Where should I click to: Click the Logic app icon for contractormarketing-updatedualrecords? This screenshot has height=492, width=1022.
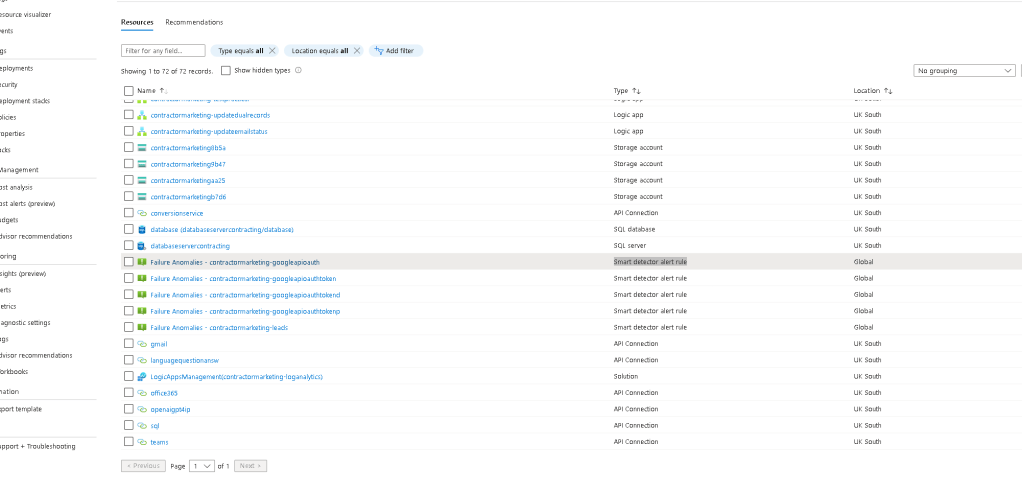[x=141, y=115]
